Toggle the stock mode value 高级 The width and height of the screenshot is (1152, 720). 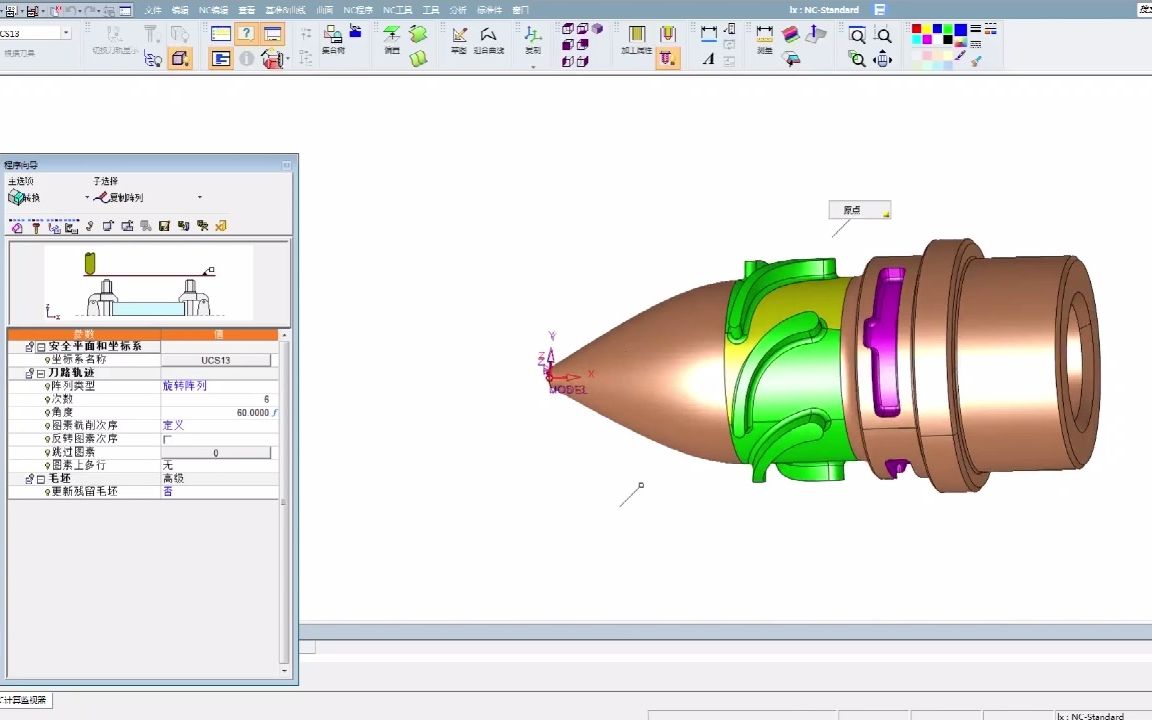(x=173, y=478)
